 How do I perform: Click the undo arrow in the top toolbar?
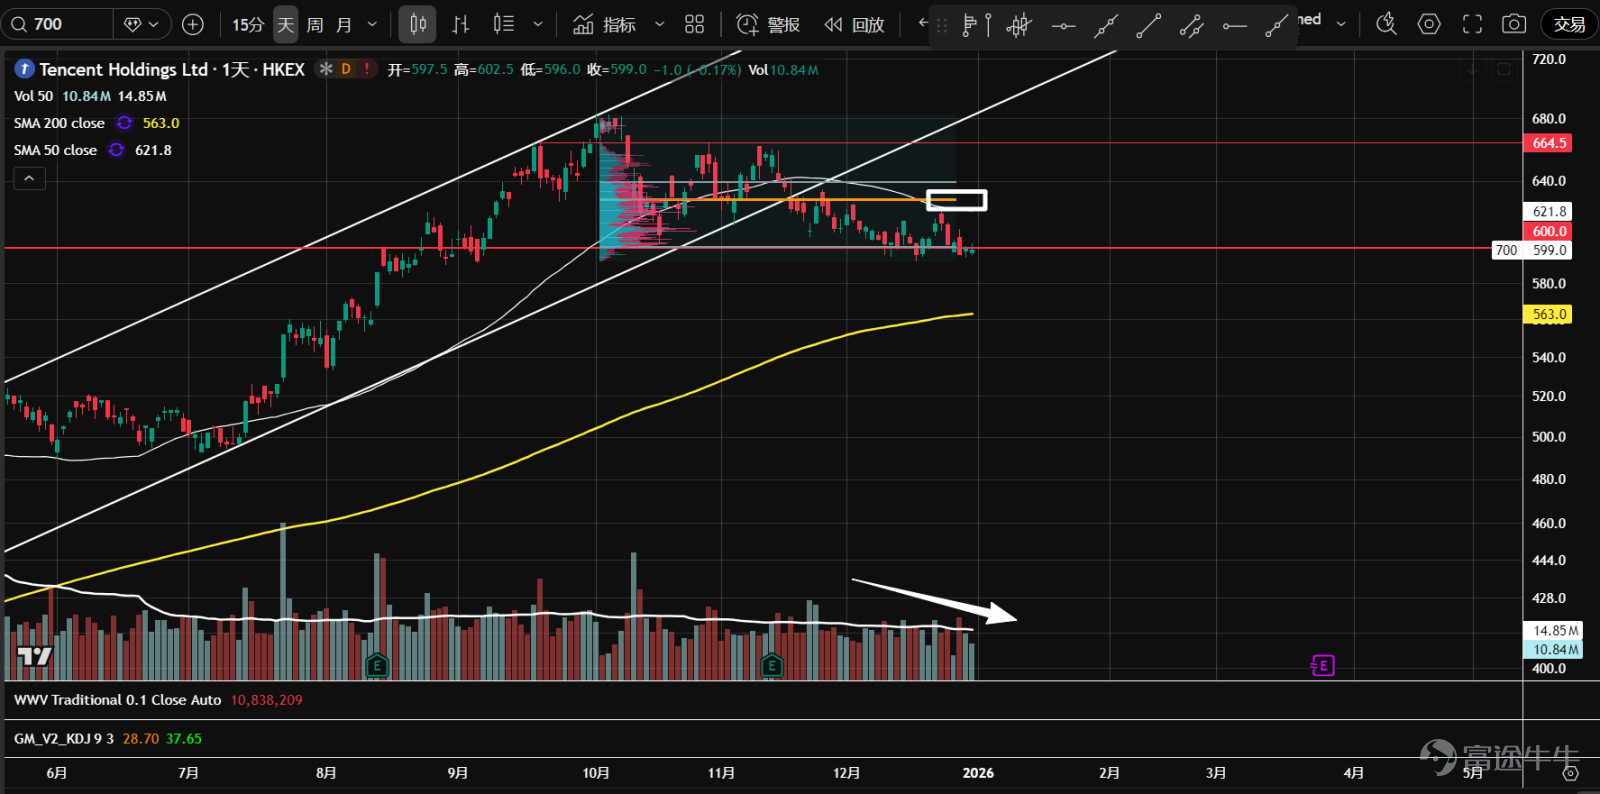click(x=923, y=22)
